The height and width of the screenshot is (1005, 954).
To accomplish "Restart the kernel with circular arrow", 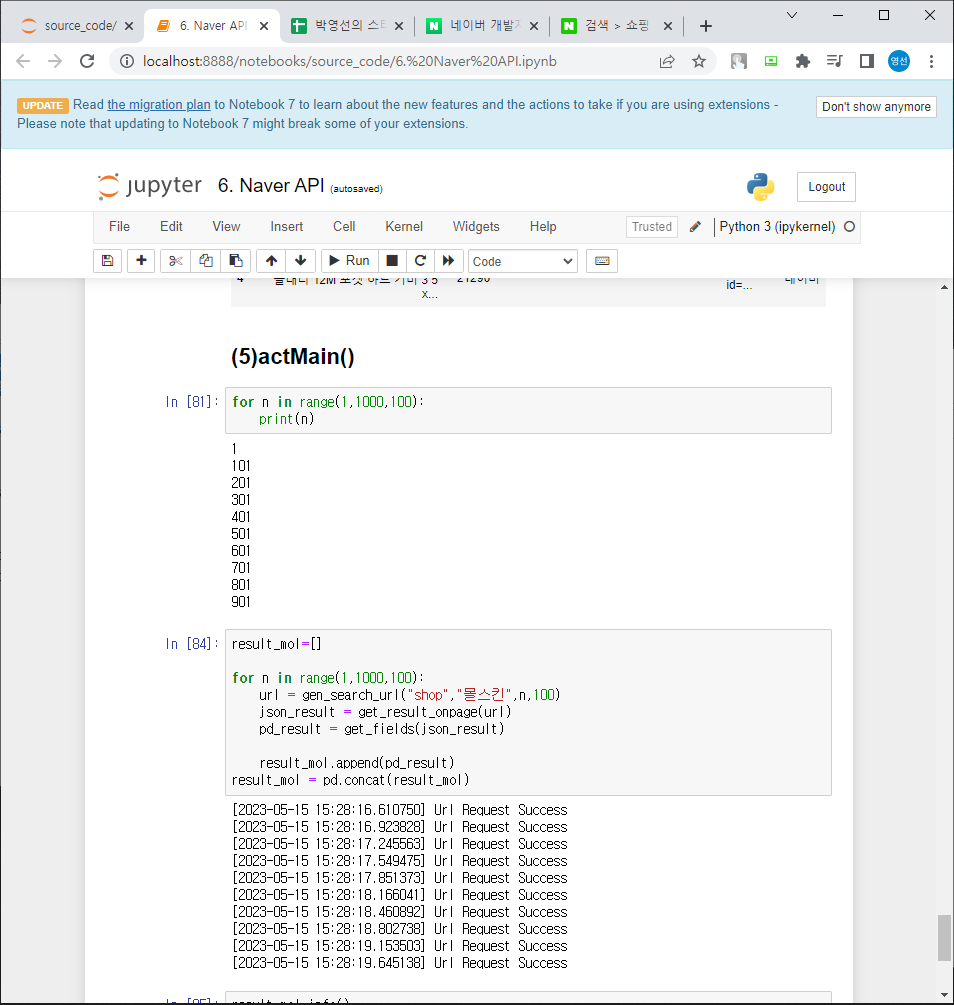I will [x=421, y=261].
